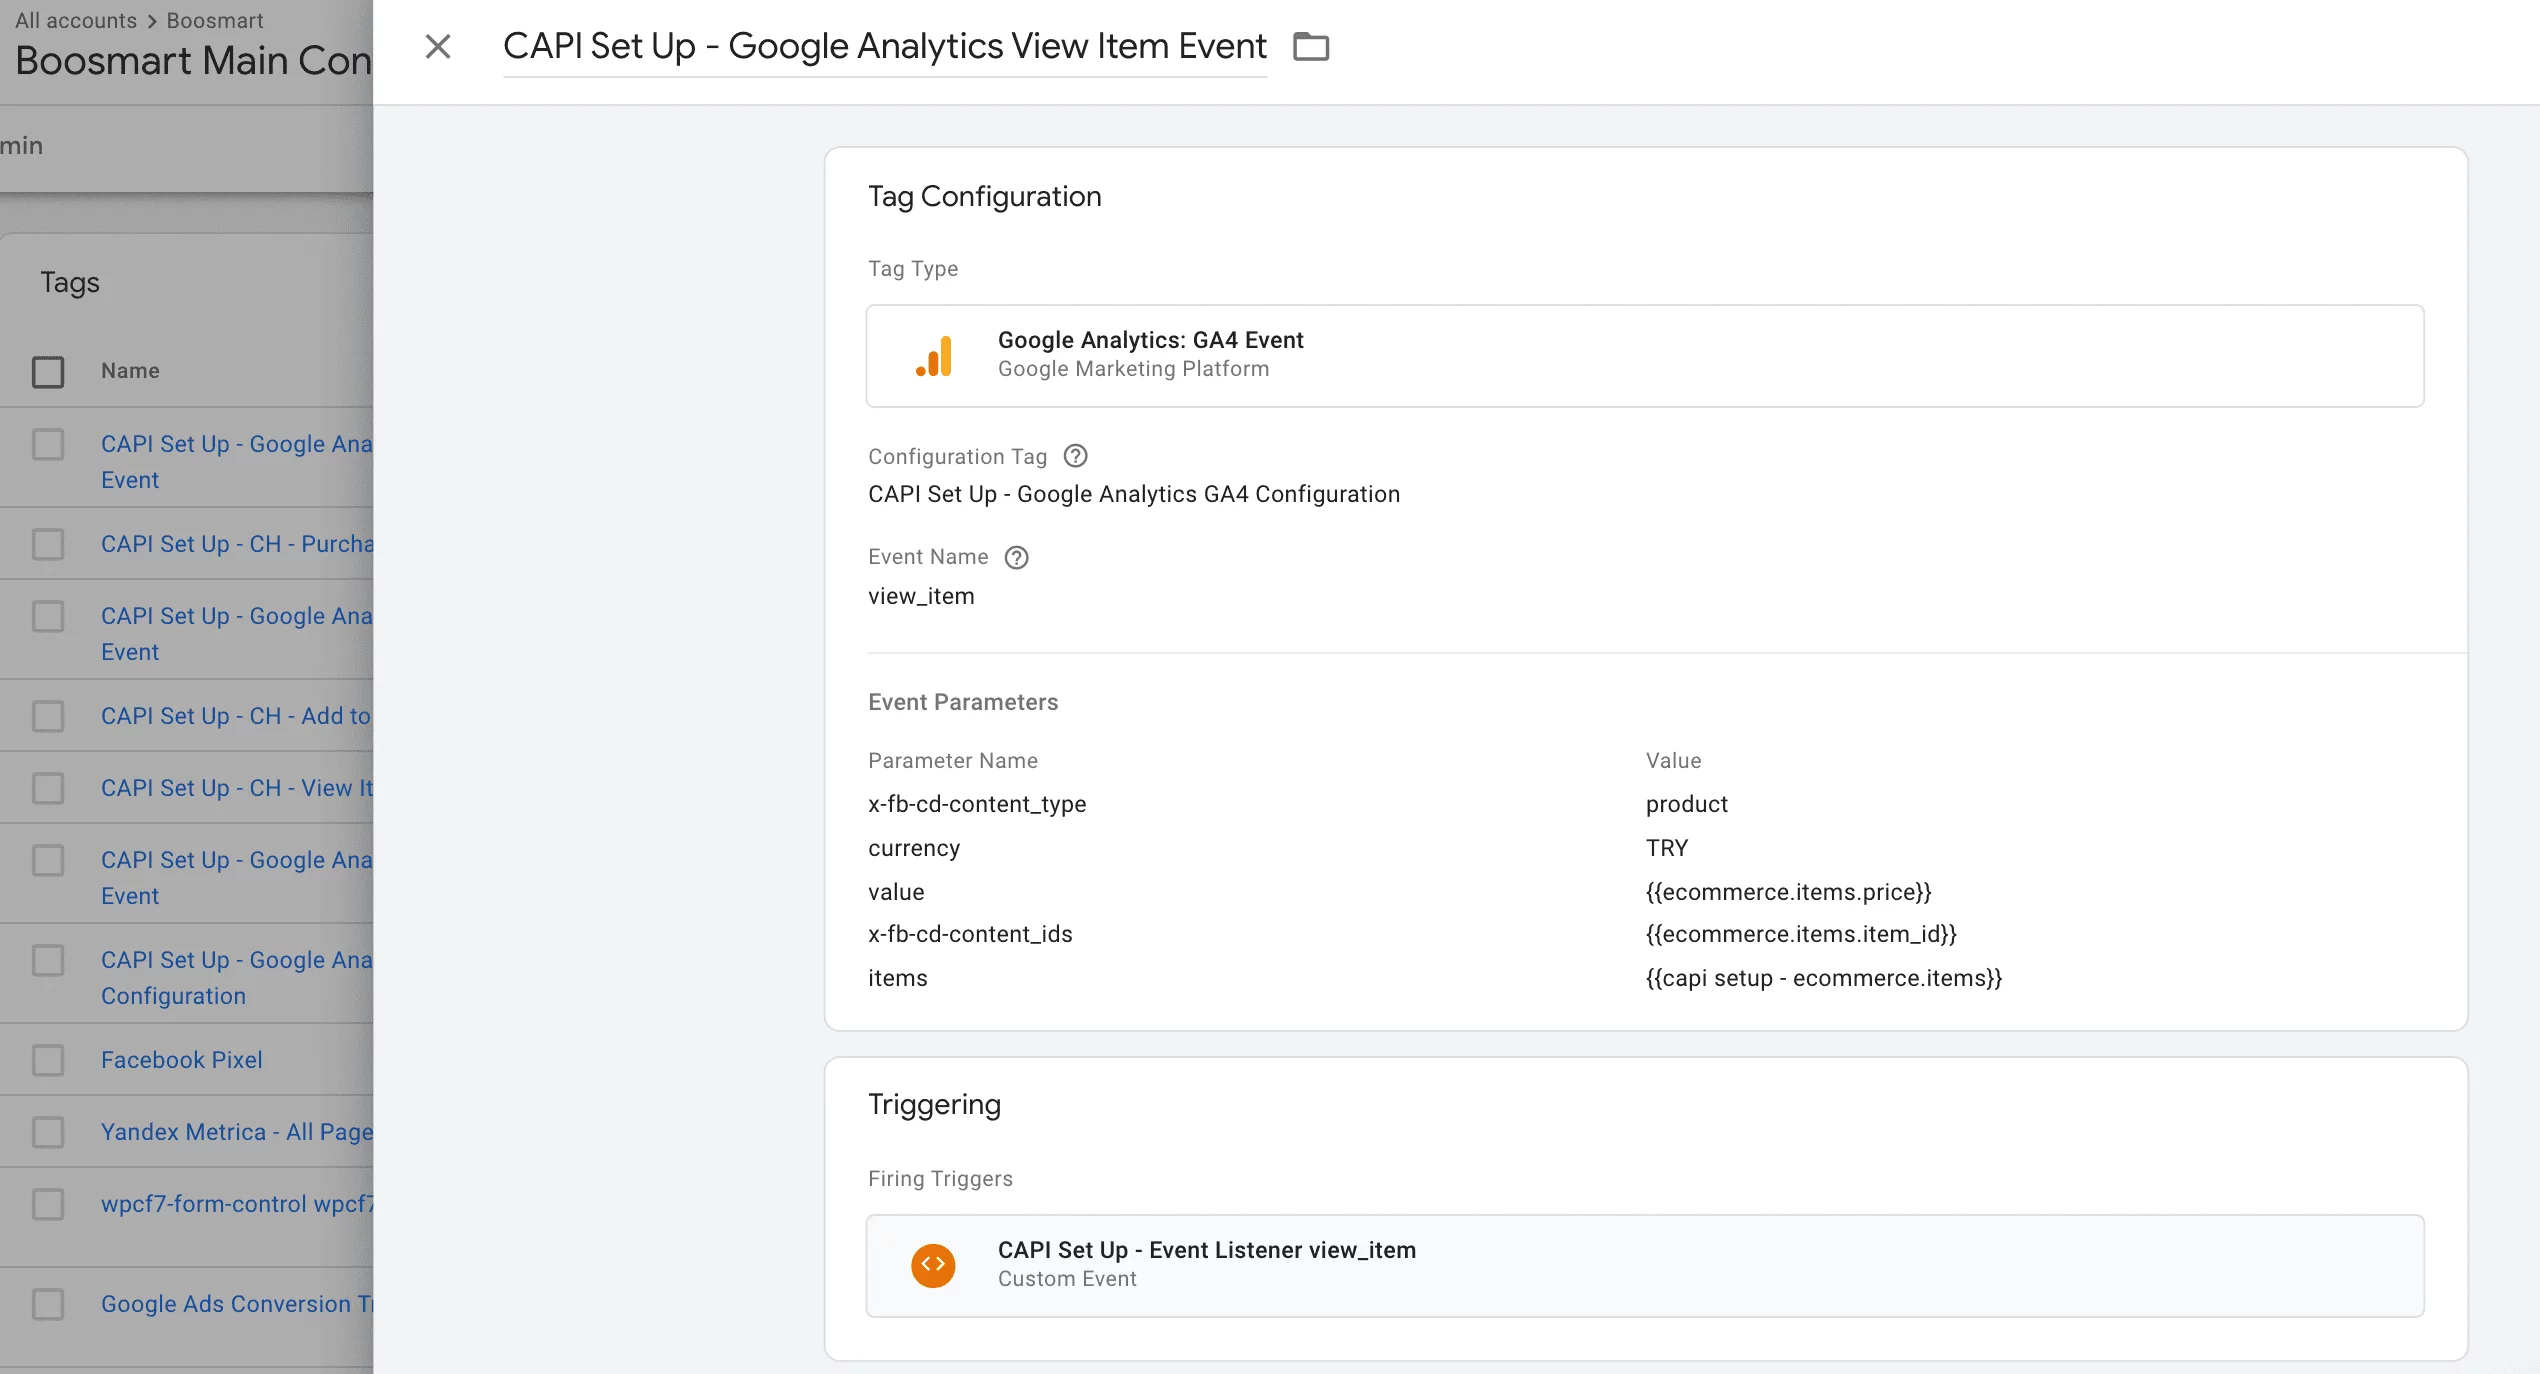Open the Facebook Pixel tag link
2540x1374 pixels.
(181, 1060)
